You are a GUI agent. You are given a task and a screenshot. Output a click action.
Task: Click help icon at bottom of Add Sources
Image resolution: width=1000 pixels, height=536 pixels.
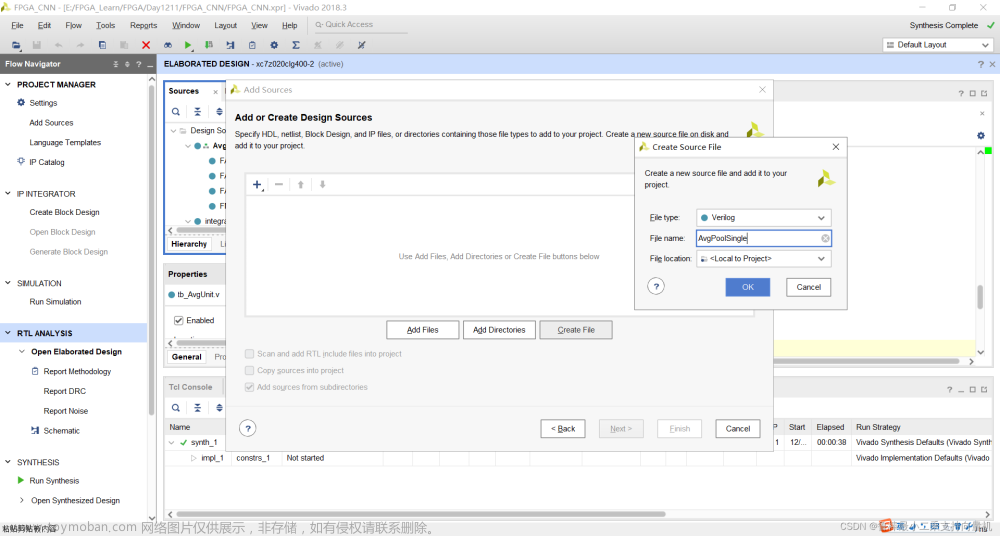click(x=248, y=428)
